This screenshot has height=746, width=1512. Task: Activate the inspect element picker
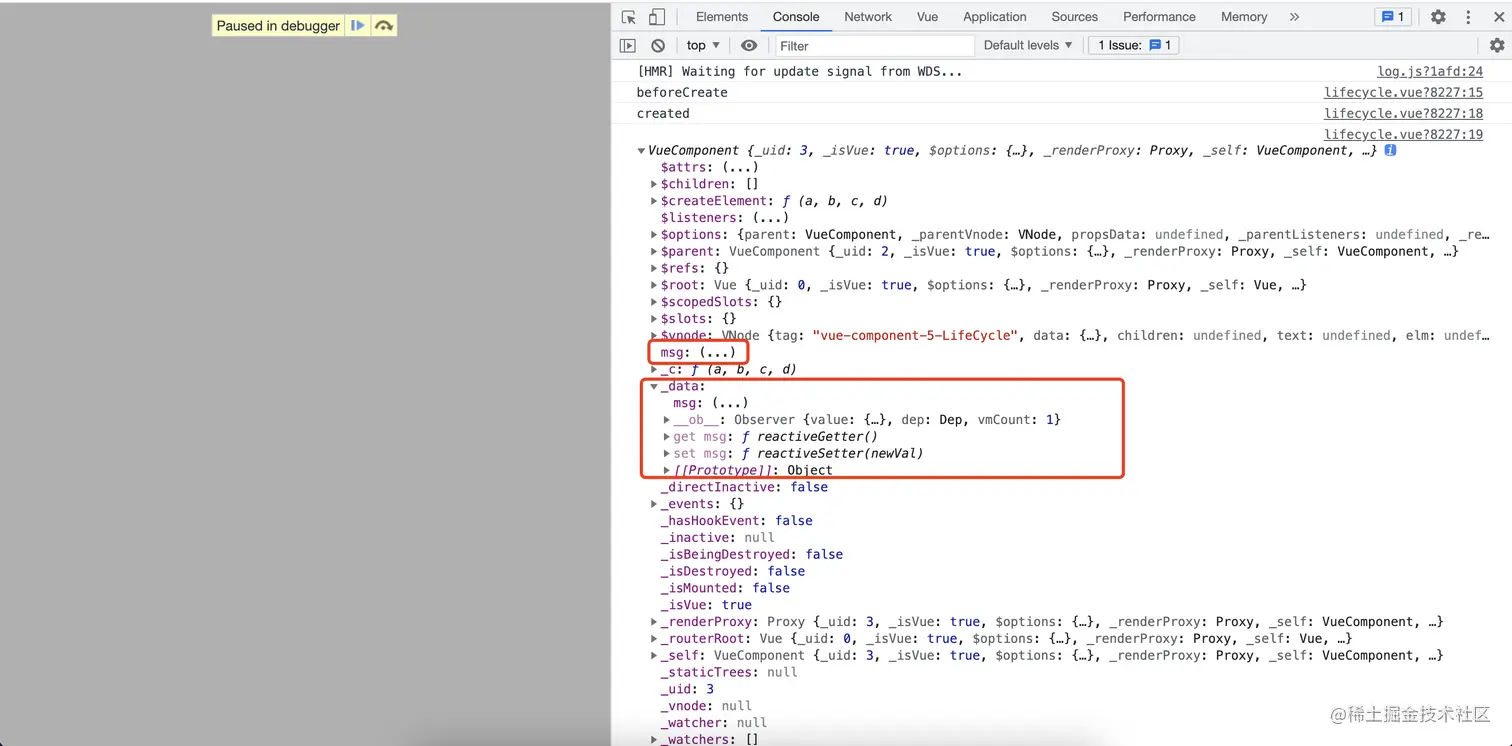click(x=629, y=17)
